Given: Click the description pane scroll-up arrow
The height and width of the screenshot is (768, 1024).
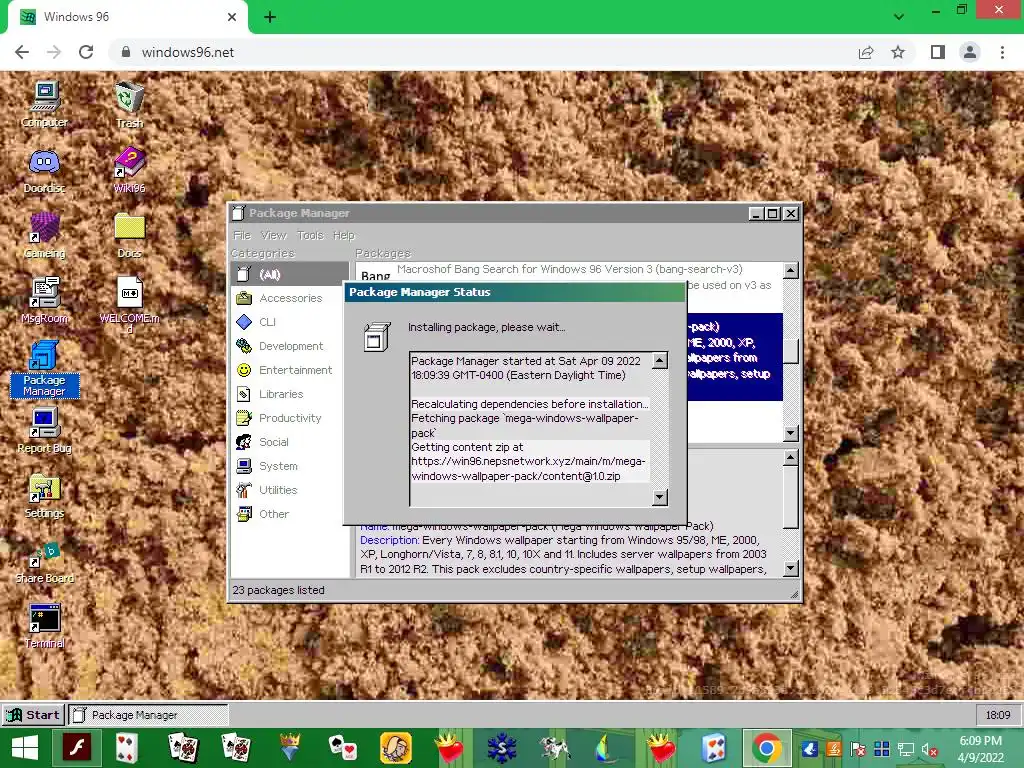Looking at the screenshot, I should point(791,457).
